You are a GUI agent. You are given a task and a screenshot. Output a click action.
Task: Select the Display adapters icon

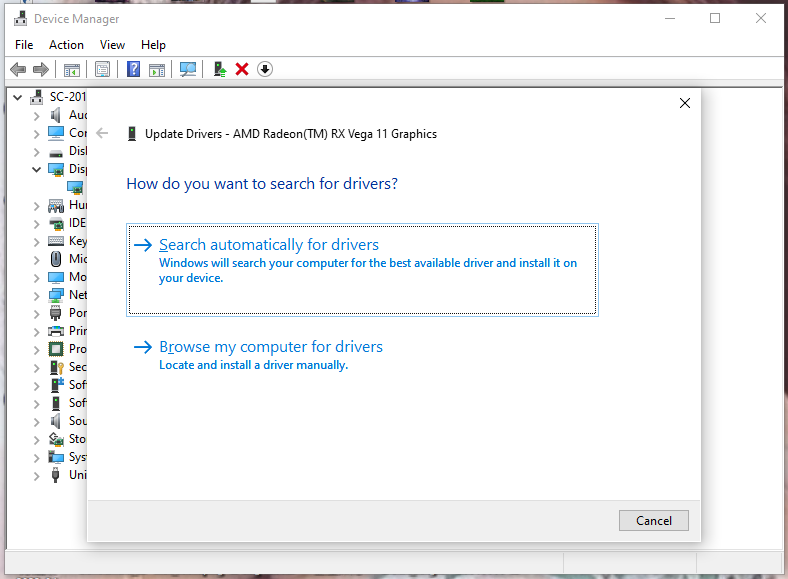pos(56,169)
